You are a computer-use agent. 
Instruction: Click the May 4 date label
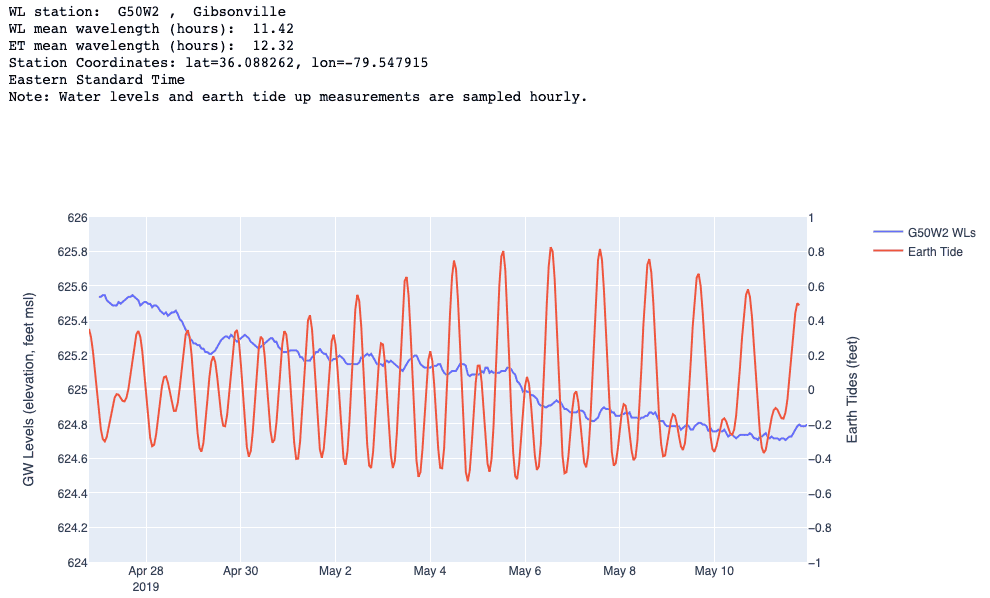pos(430,572)
